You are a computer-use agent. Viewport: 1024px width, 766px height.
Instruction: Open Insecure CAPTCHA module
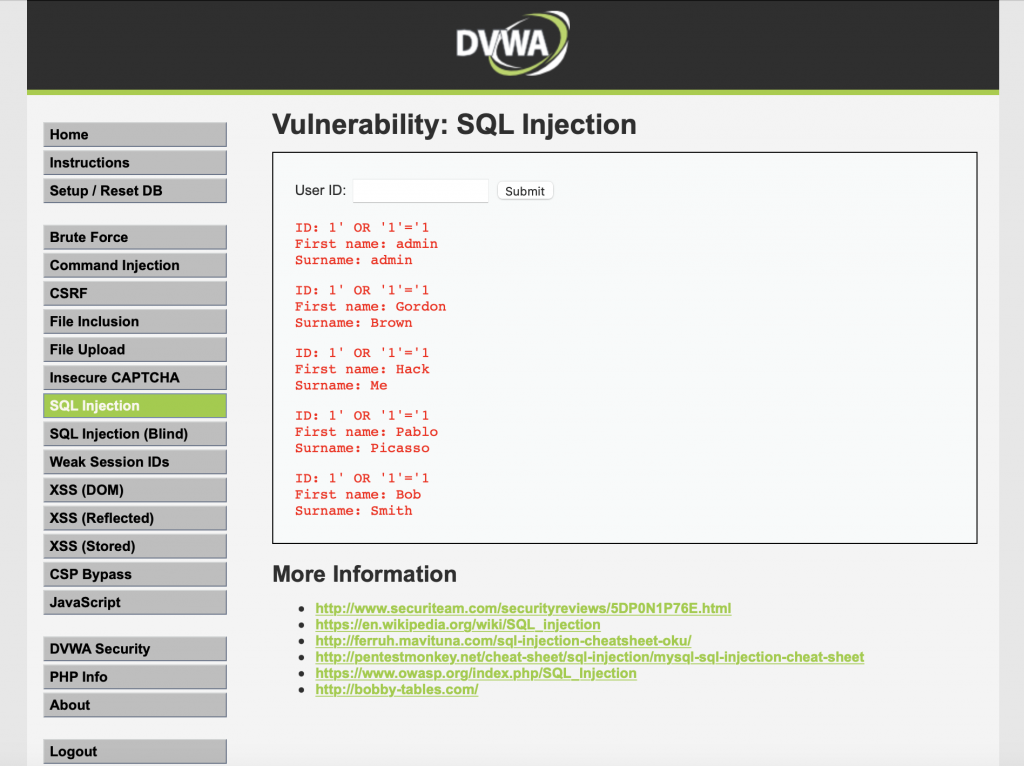(135, 377)
